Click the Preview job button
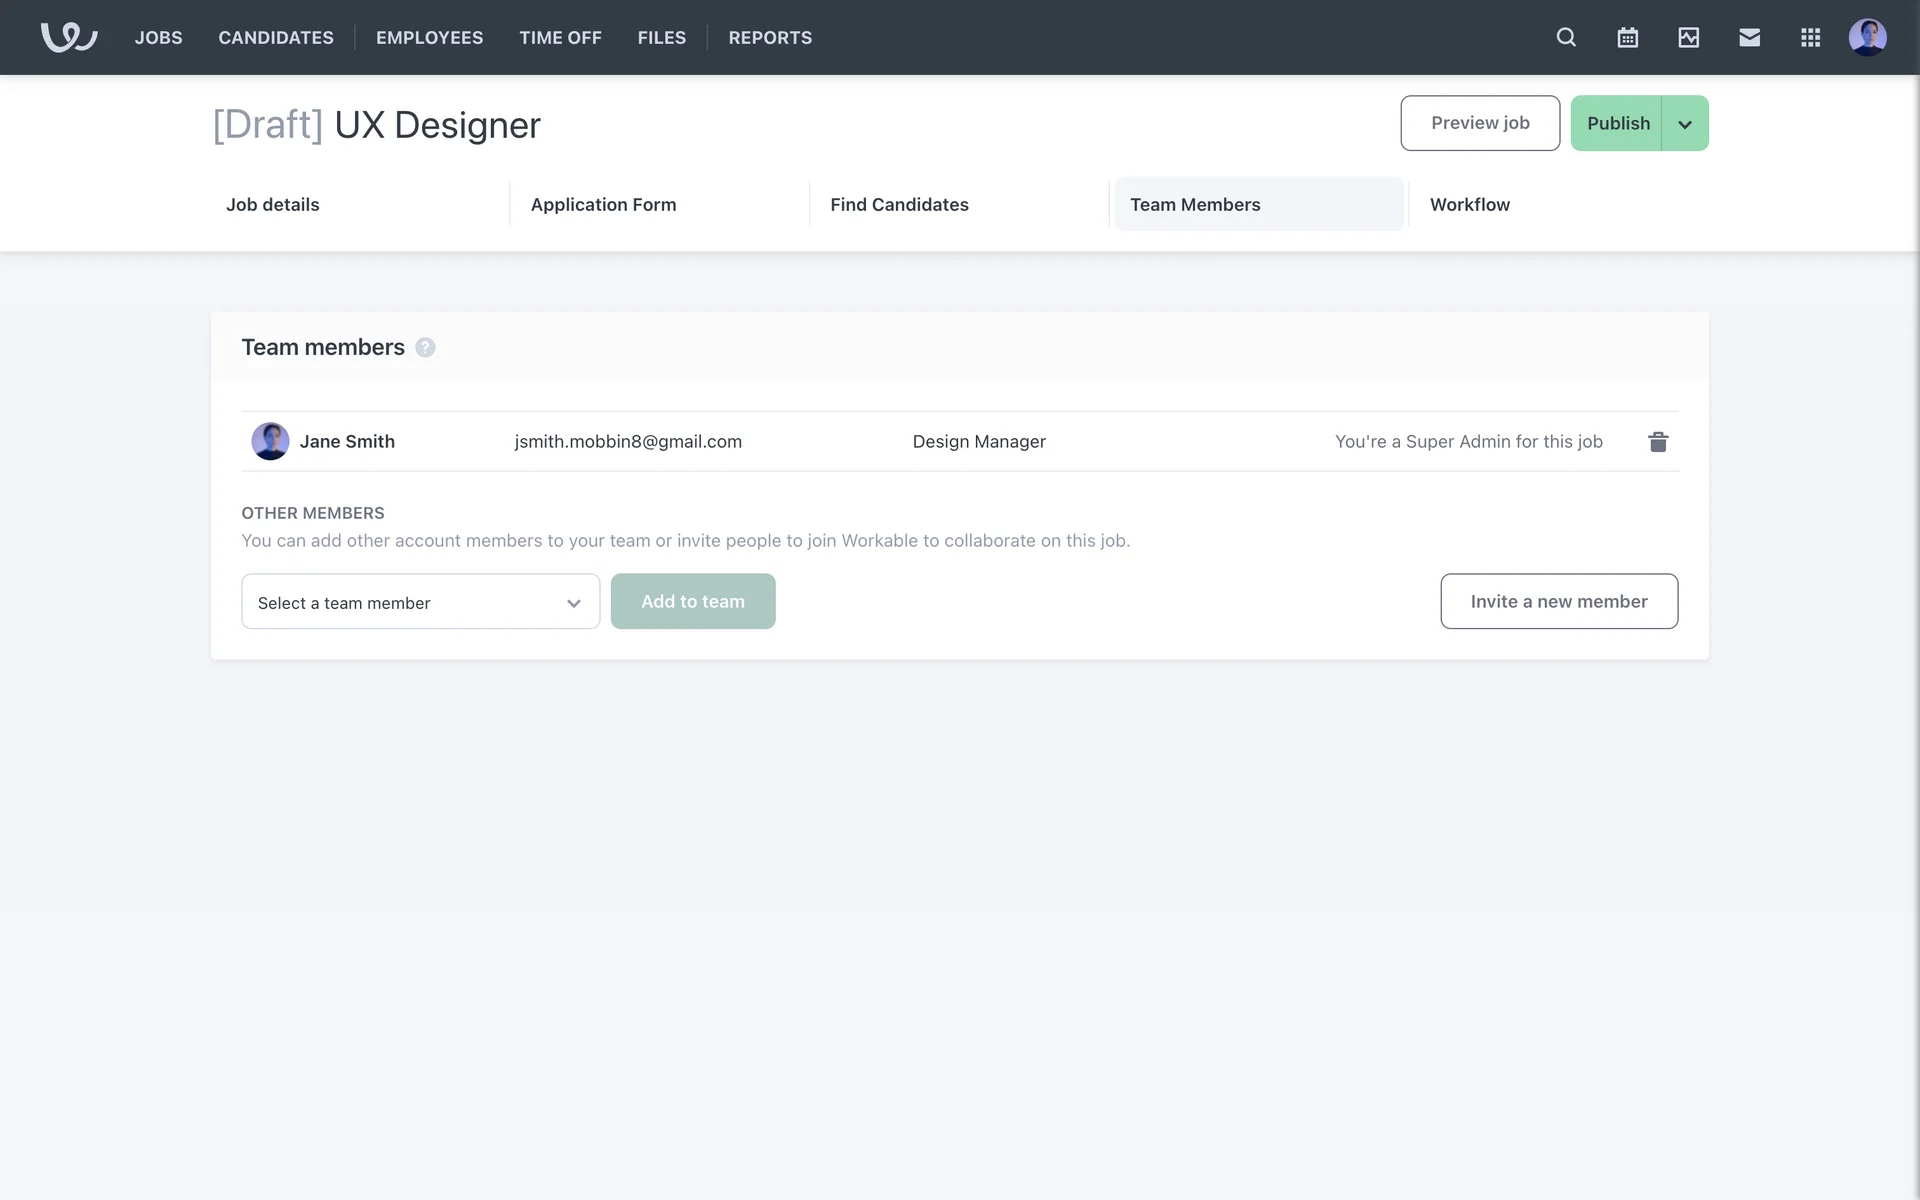 pyautogui.click(x=1480, y=123)
